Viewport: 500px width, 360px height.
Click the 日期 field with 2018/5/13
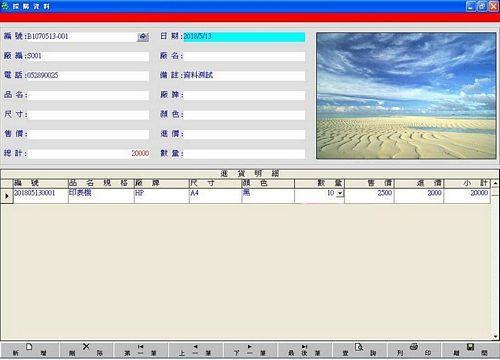[244, 37]
